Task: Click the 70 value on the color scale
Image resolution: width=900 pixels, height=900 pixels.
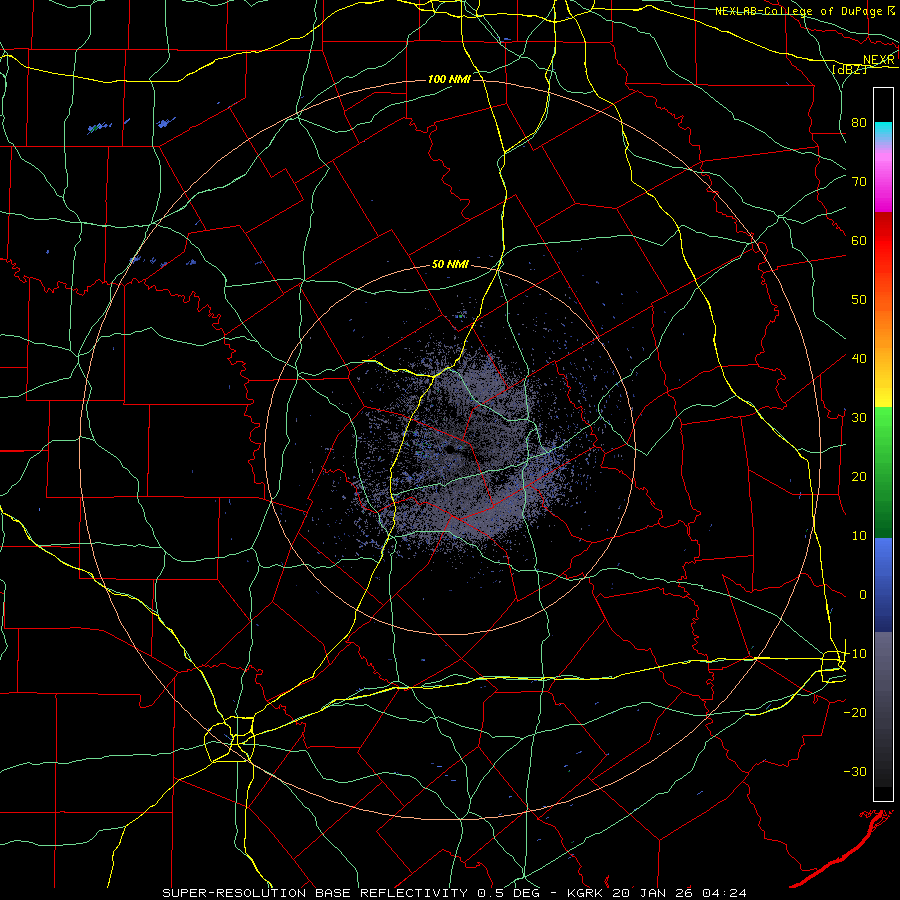Action: (859, 181)
